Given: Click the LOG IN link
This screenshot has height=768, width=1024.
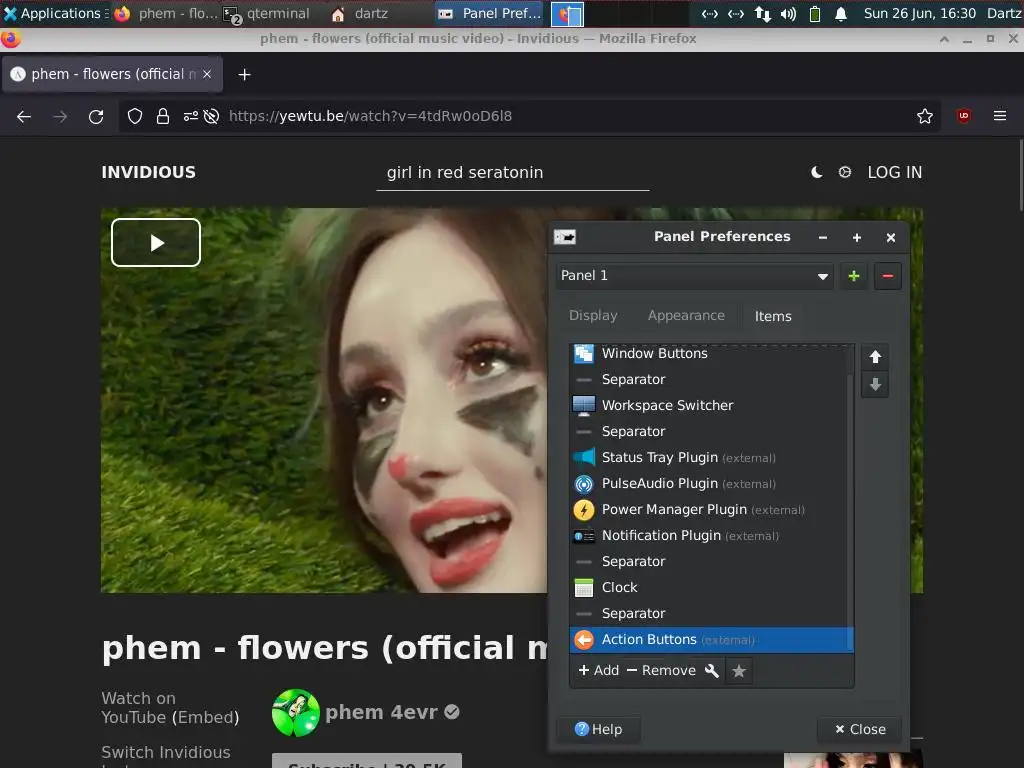Looking at the screenshot, I should pos(894,172).
